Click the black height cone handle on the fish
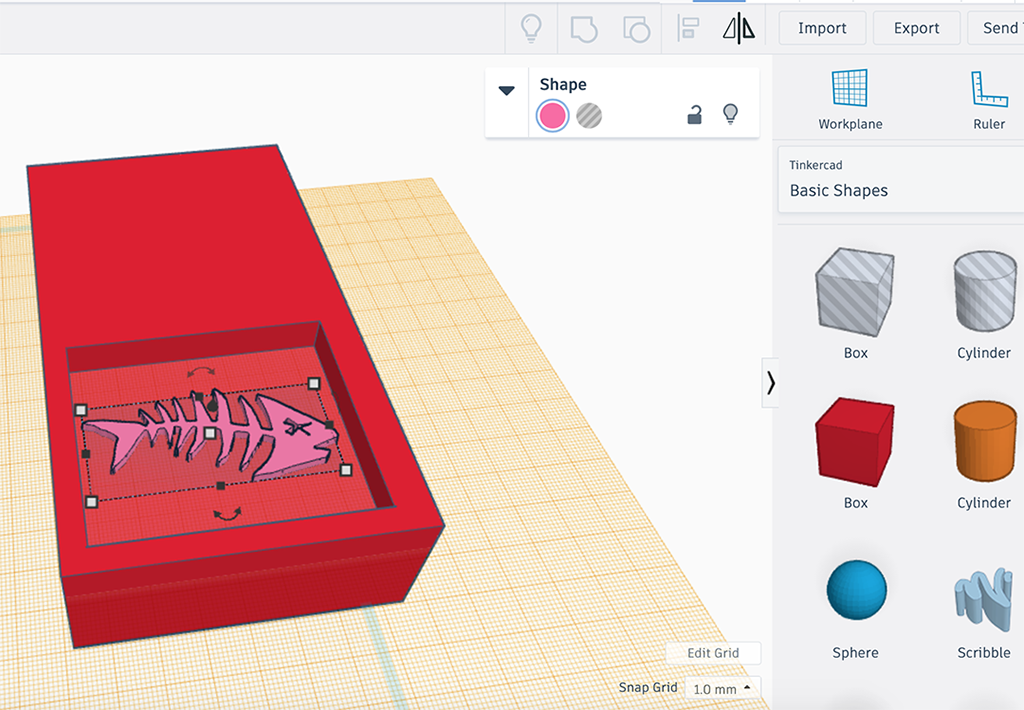This screenshot has height=710, width=1024. (x=212, y=406)
